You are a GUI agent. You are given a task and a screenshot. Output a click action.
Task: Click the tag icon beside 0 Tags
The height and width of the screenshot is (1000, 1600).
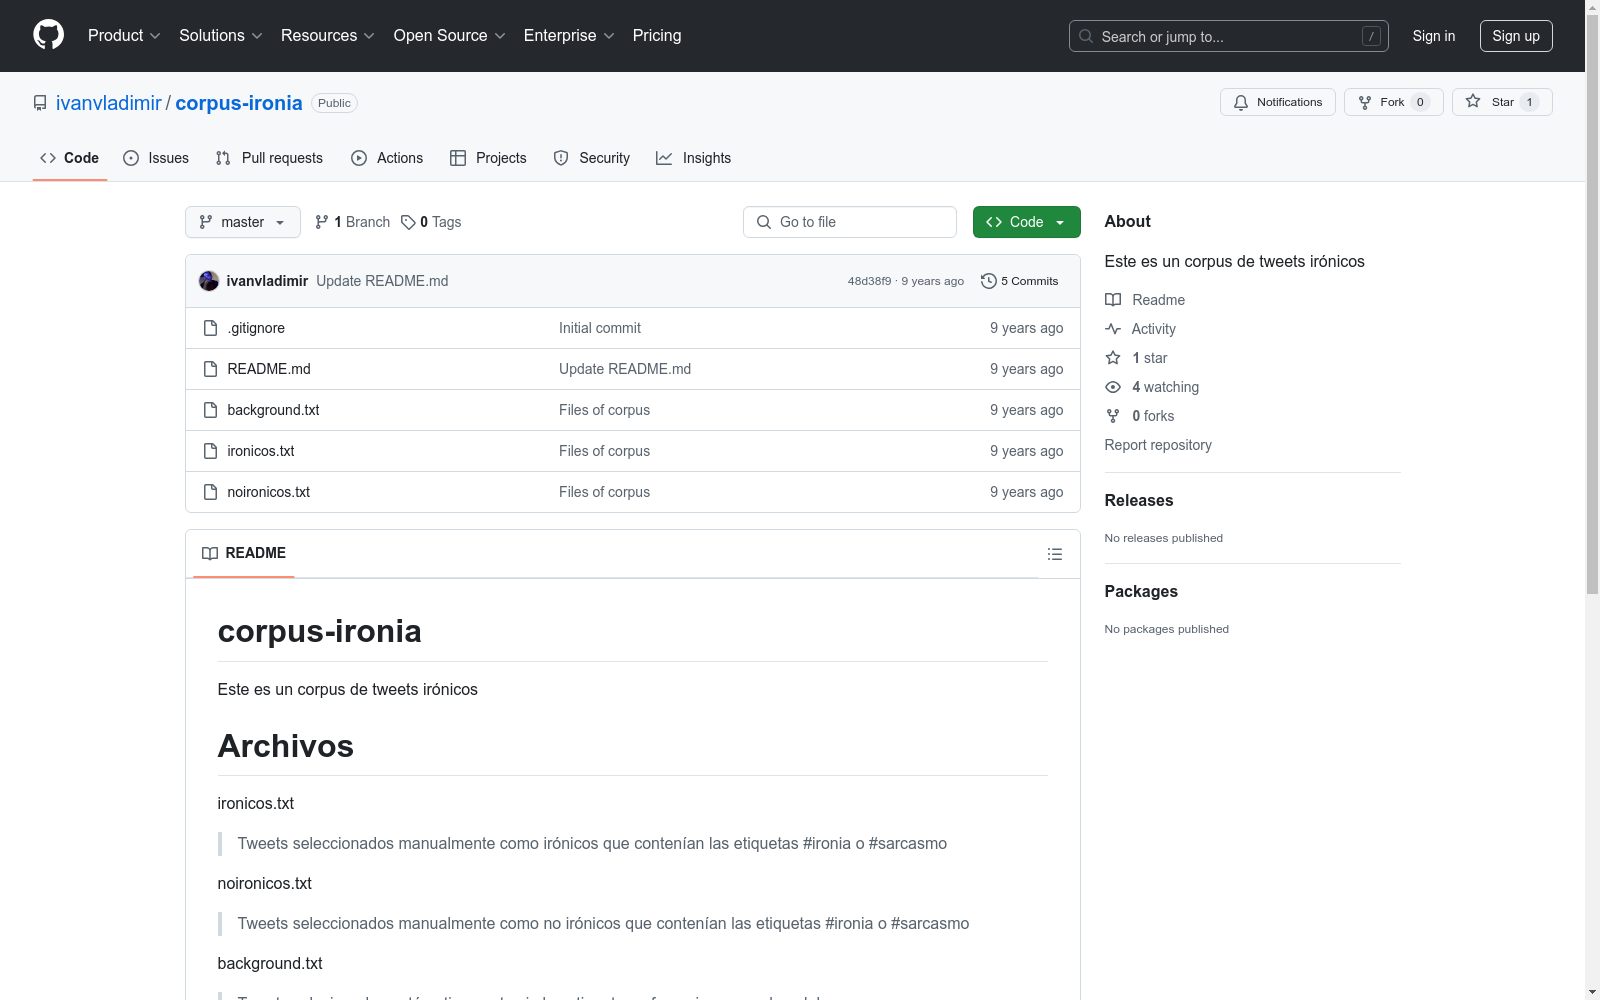pos(408,222)
